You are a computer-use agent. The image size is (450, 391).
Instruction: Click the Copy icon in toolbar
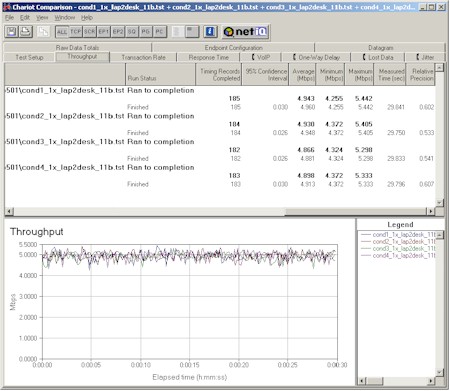coord(43,32)
